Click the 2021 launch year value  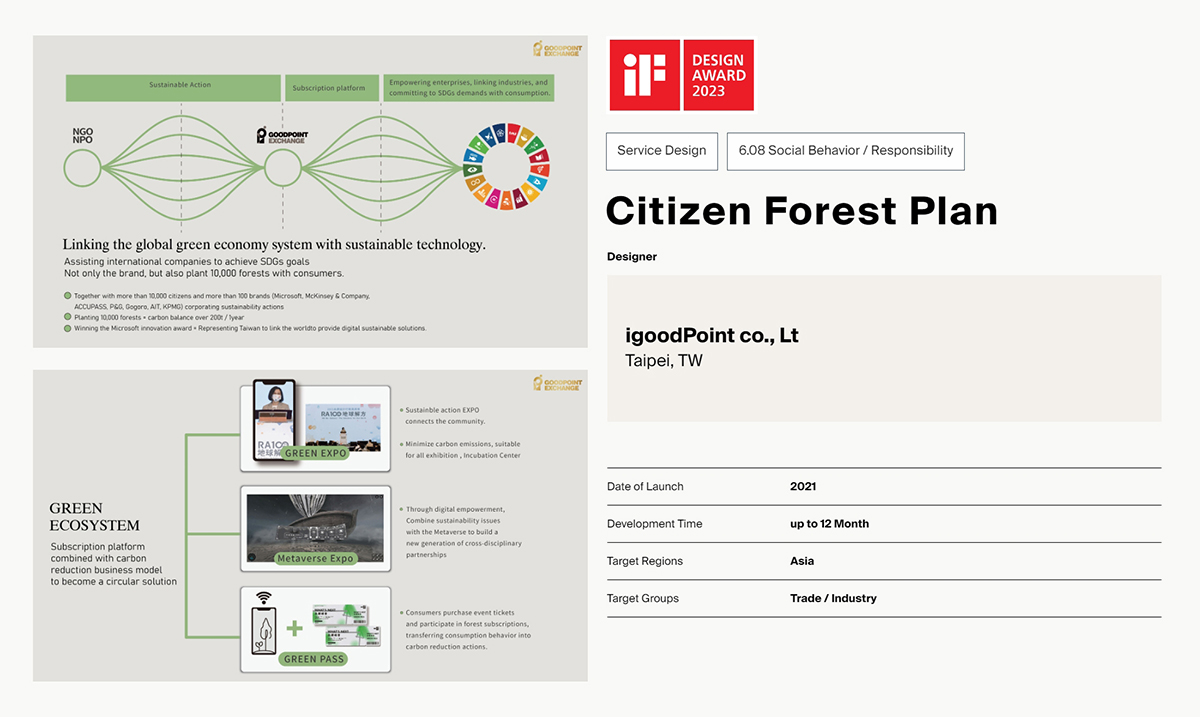803,487
